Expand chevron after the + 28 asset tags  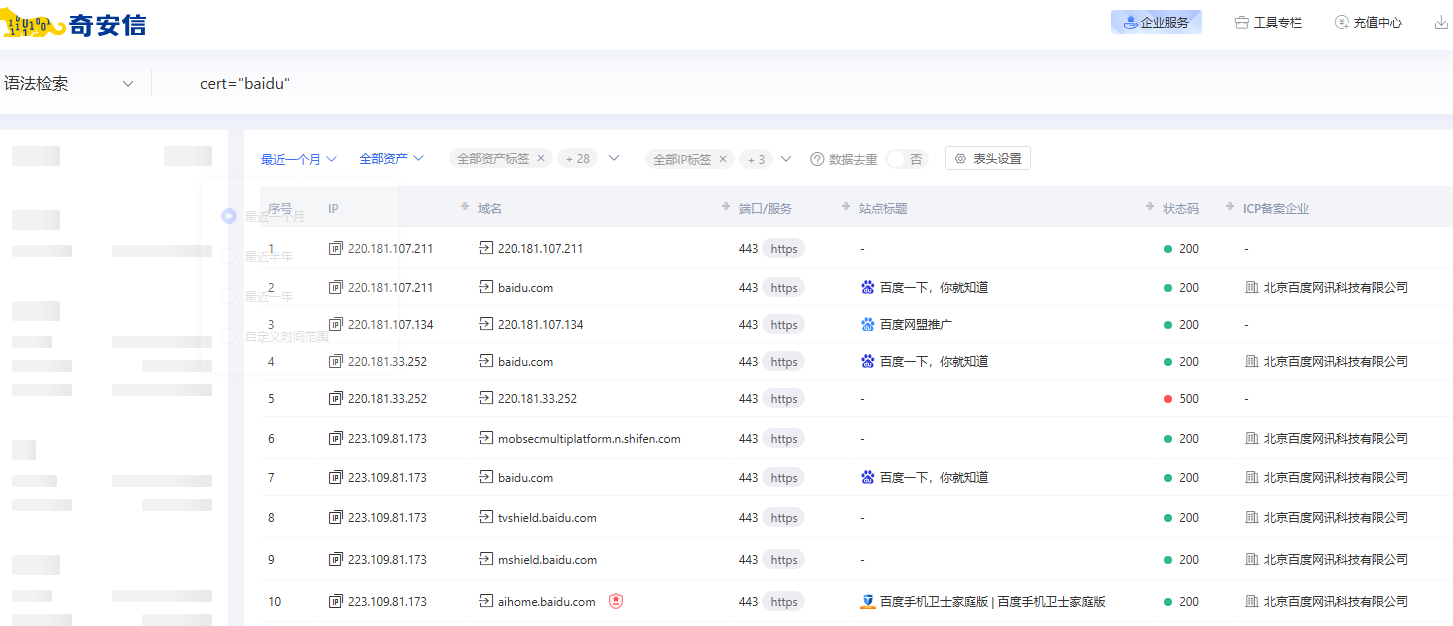[614, 158]
